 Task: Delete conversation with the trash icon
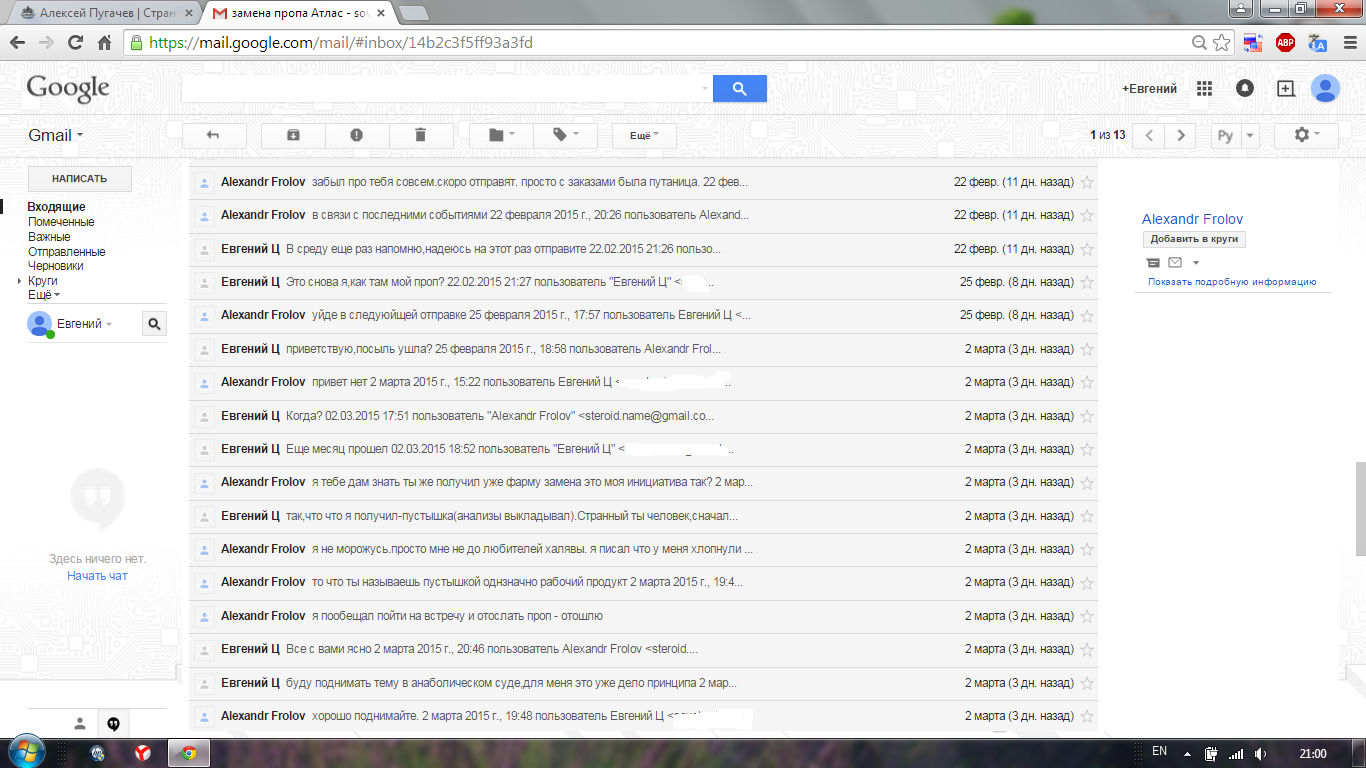420,136
